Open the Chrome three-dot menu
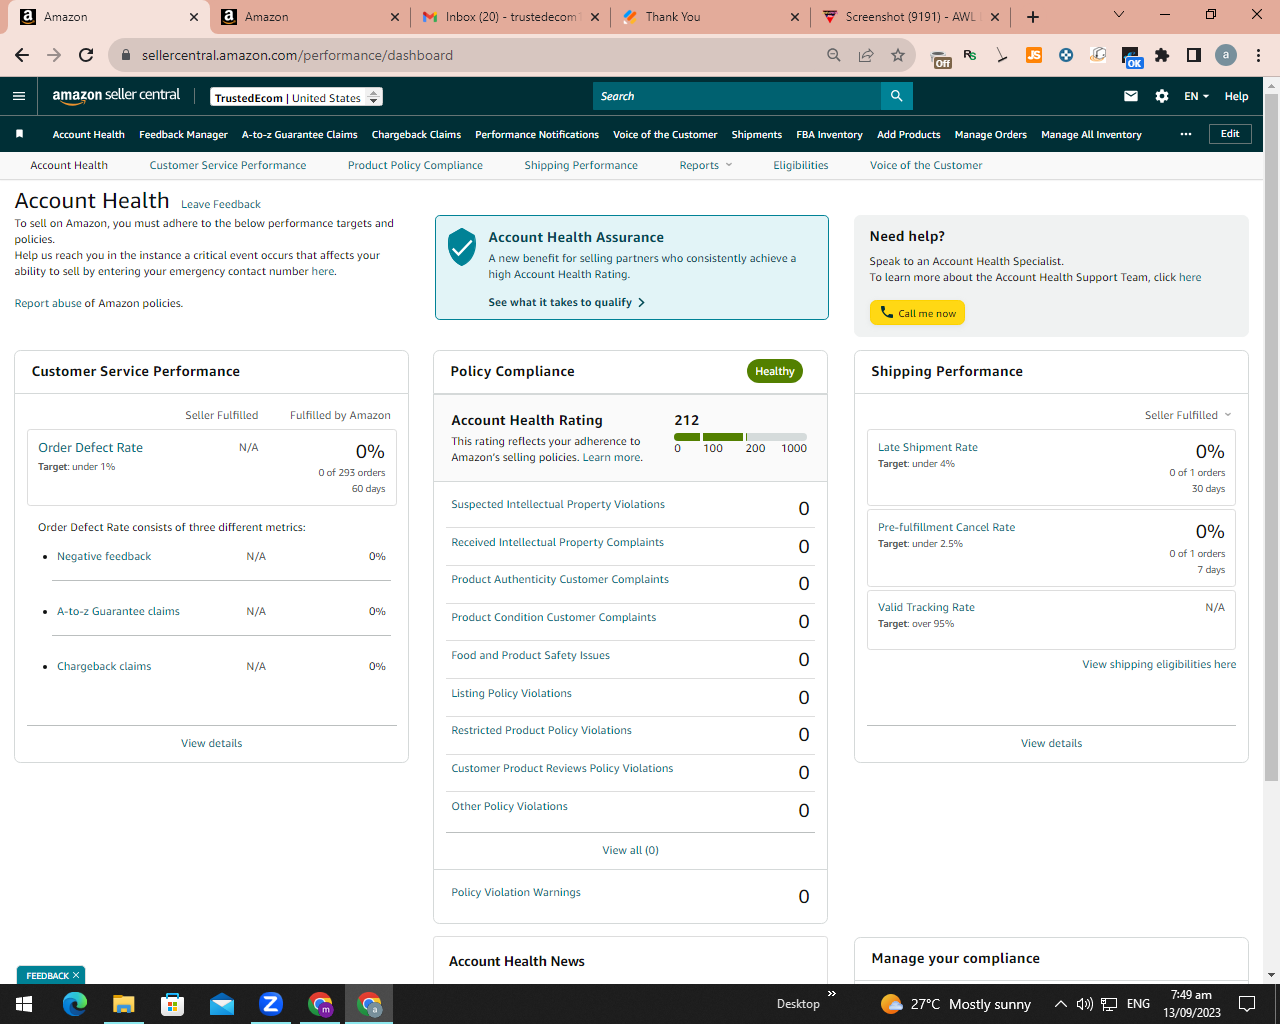This screenshot has height=1024, width=1280. (x=1259, y=55)
